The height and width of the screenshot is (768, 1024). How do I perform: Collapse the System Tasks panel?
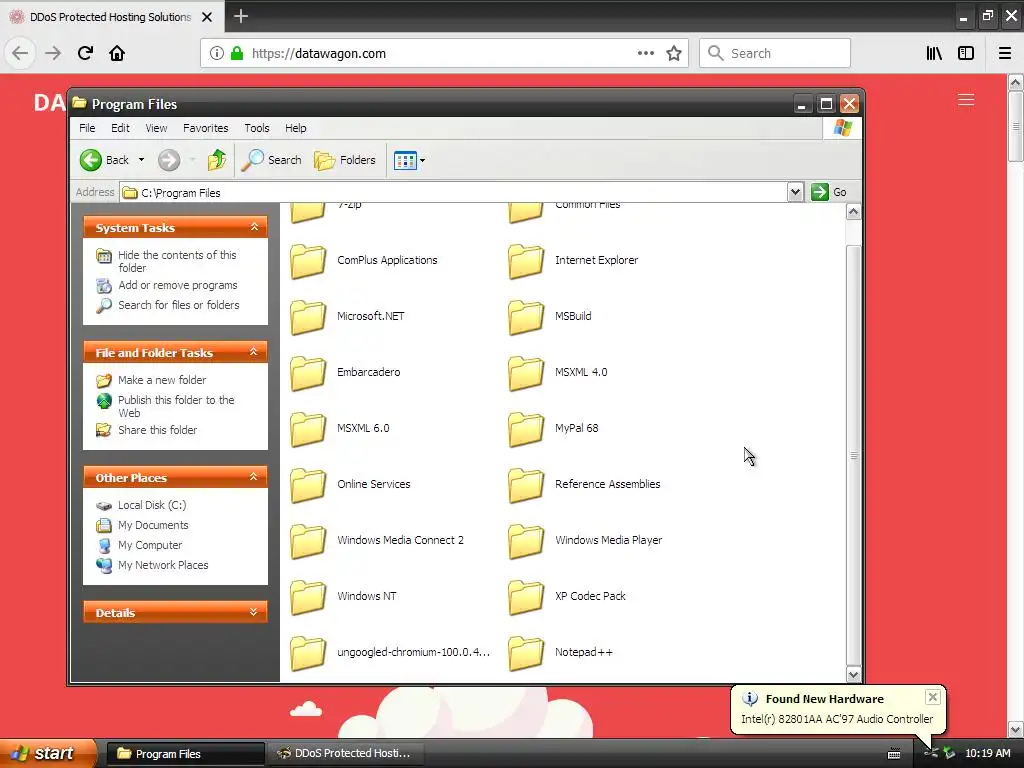pos(254,227)
